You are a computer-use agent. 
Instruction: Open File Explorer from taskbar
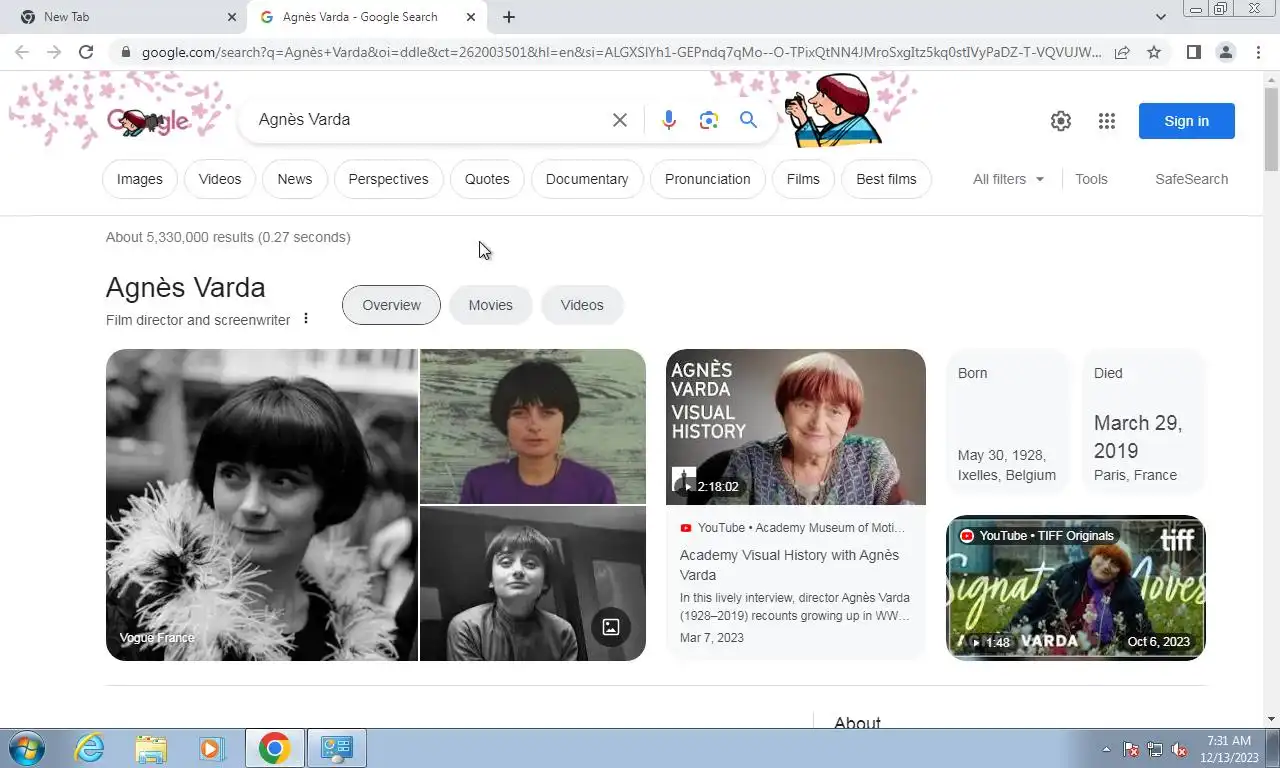(x=151, y=748)
